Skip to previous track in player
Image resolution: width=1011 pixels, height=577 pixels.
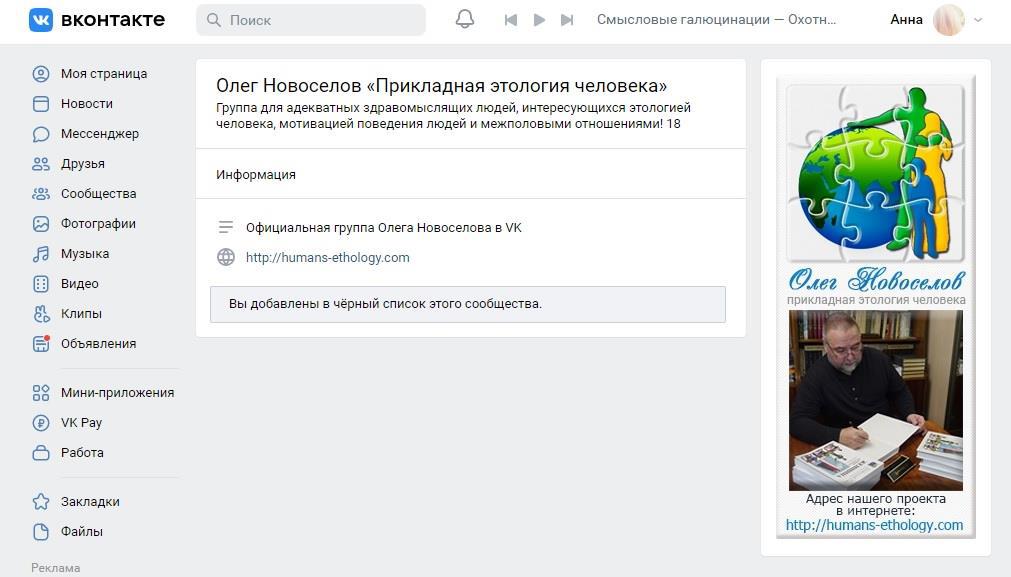[511, 20]
